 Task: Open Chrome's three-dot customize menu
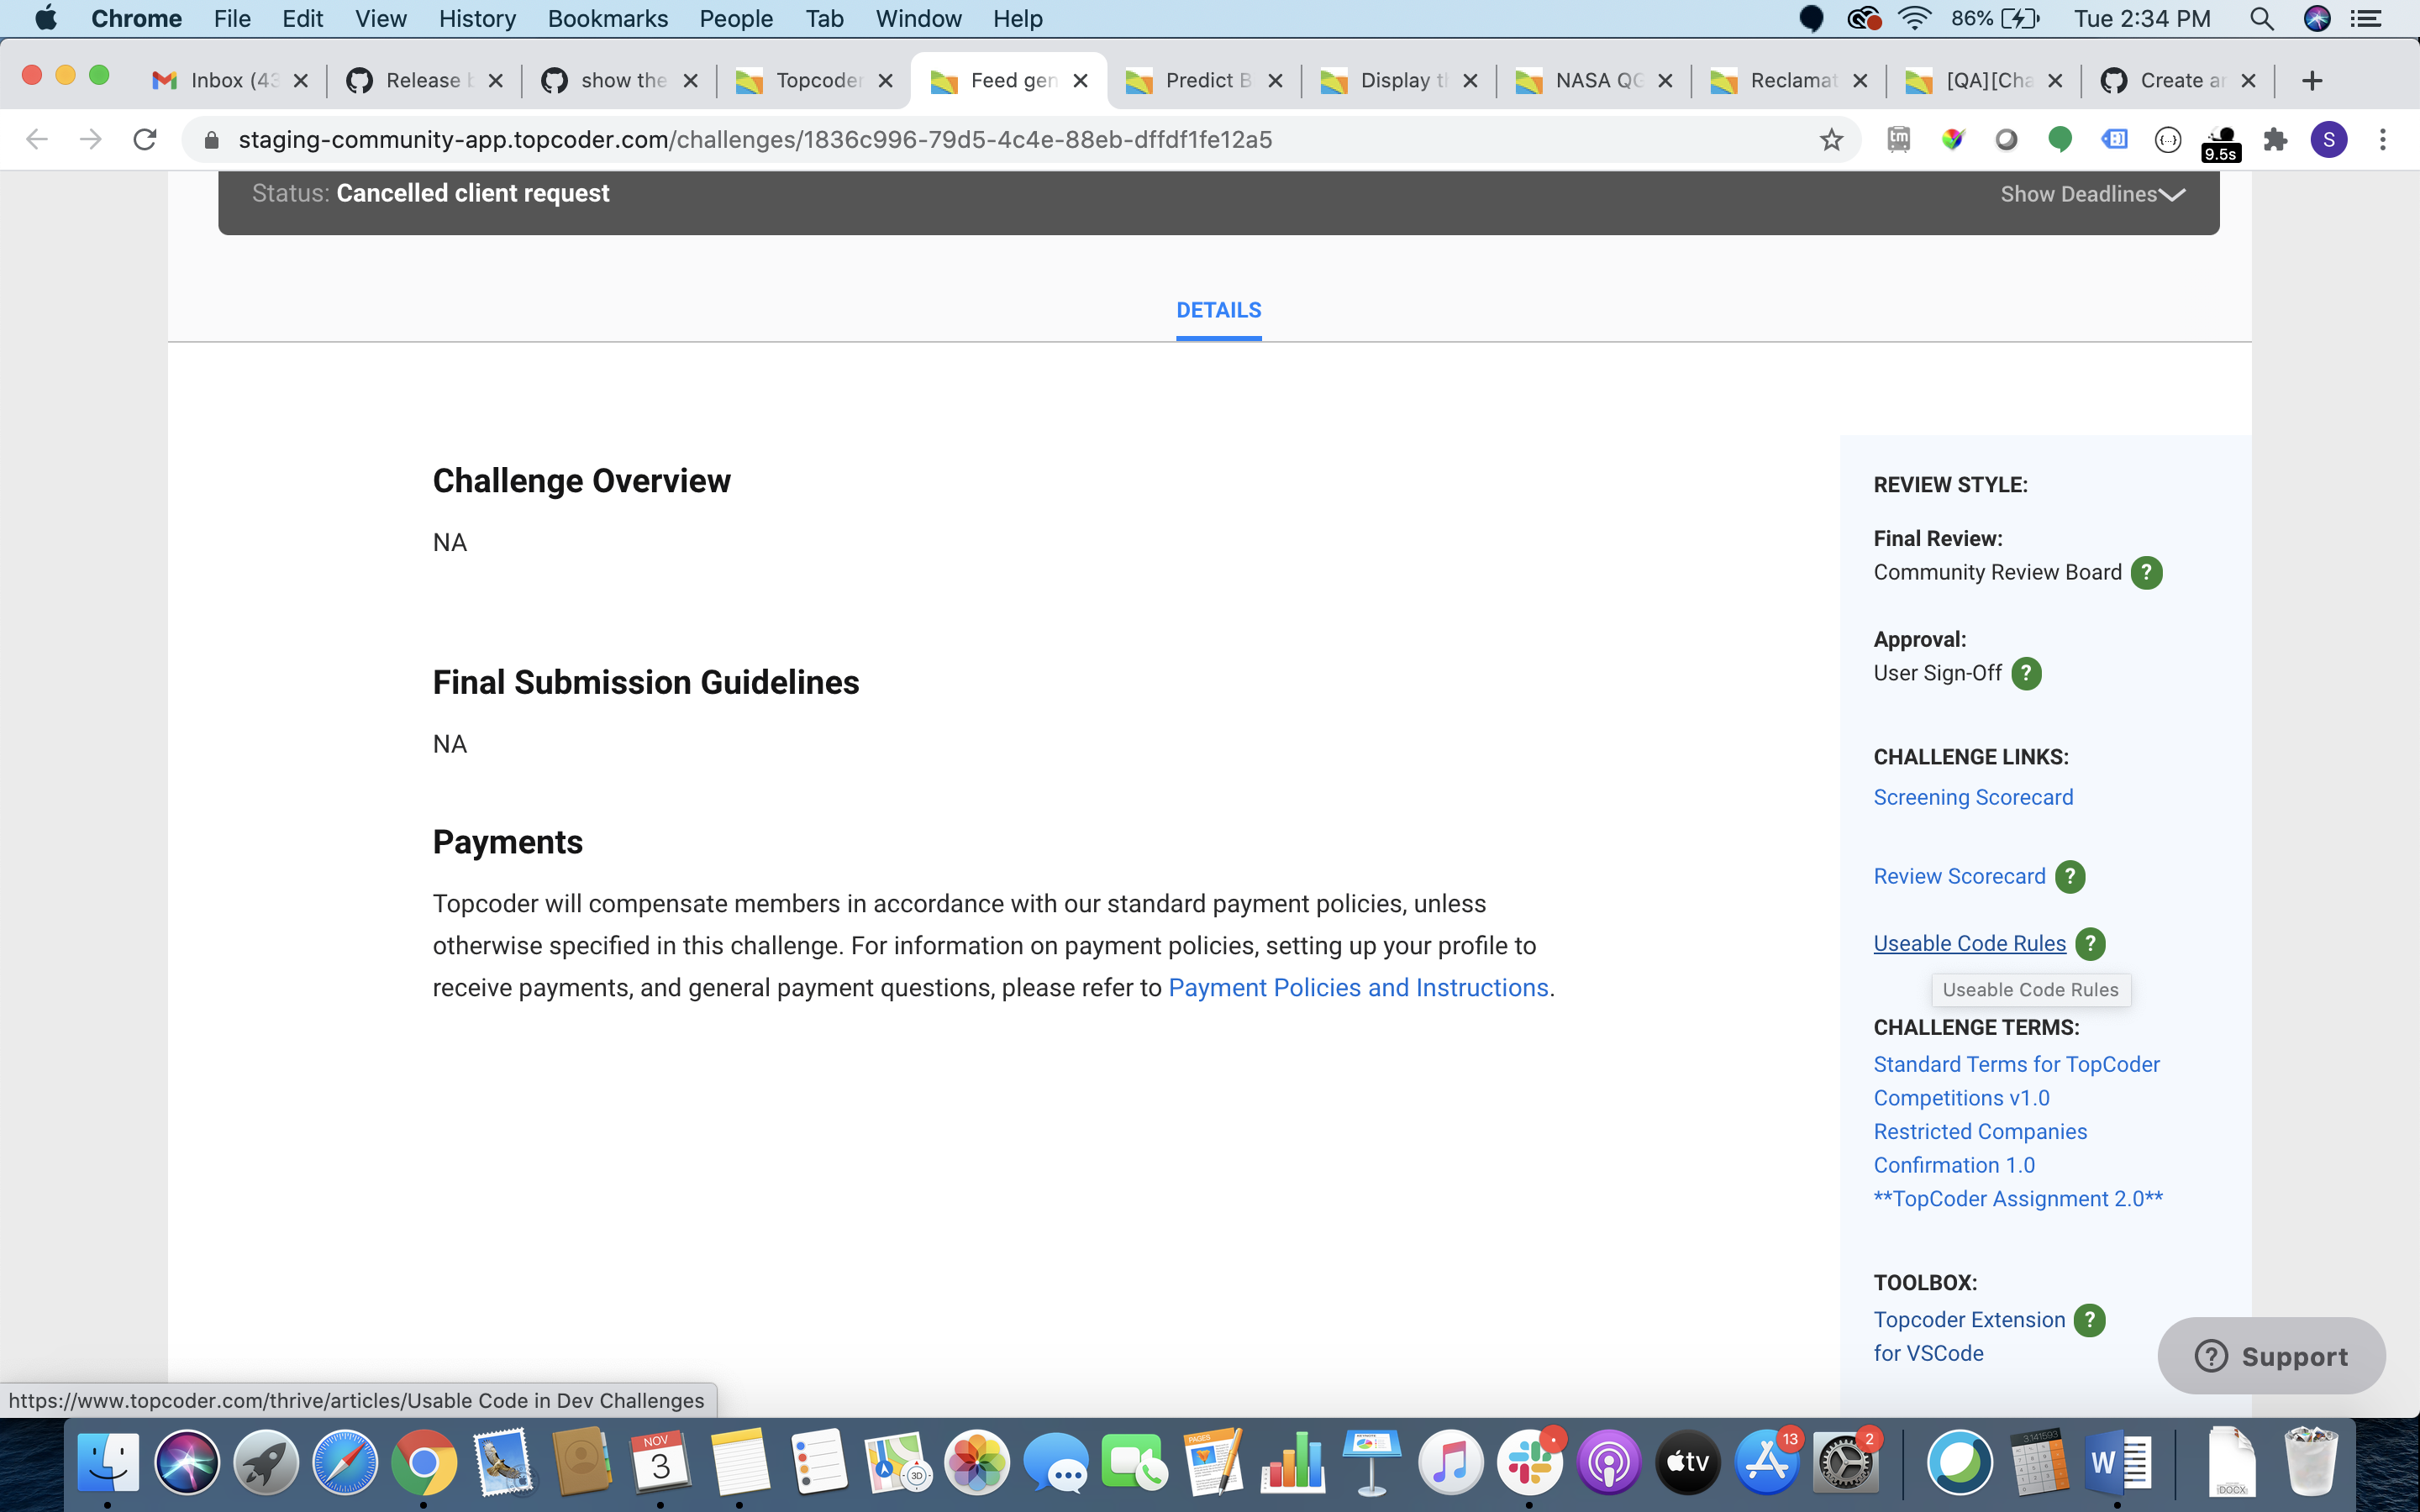2383,140
